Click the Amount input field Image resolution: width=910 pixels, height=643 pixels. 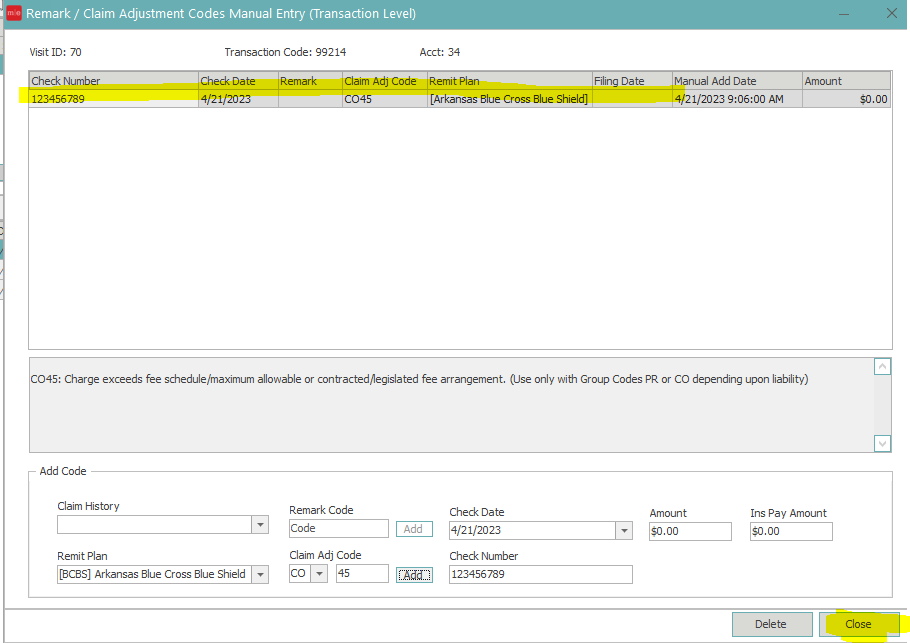coord(689,532)
